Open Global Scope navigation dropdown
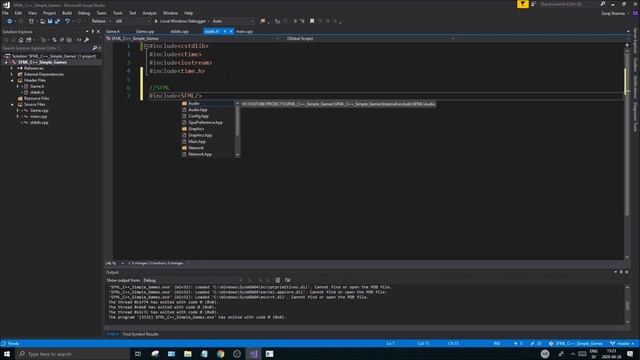Image resolution: width=640 pixels, height=360 pixels. point(370,38)
